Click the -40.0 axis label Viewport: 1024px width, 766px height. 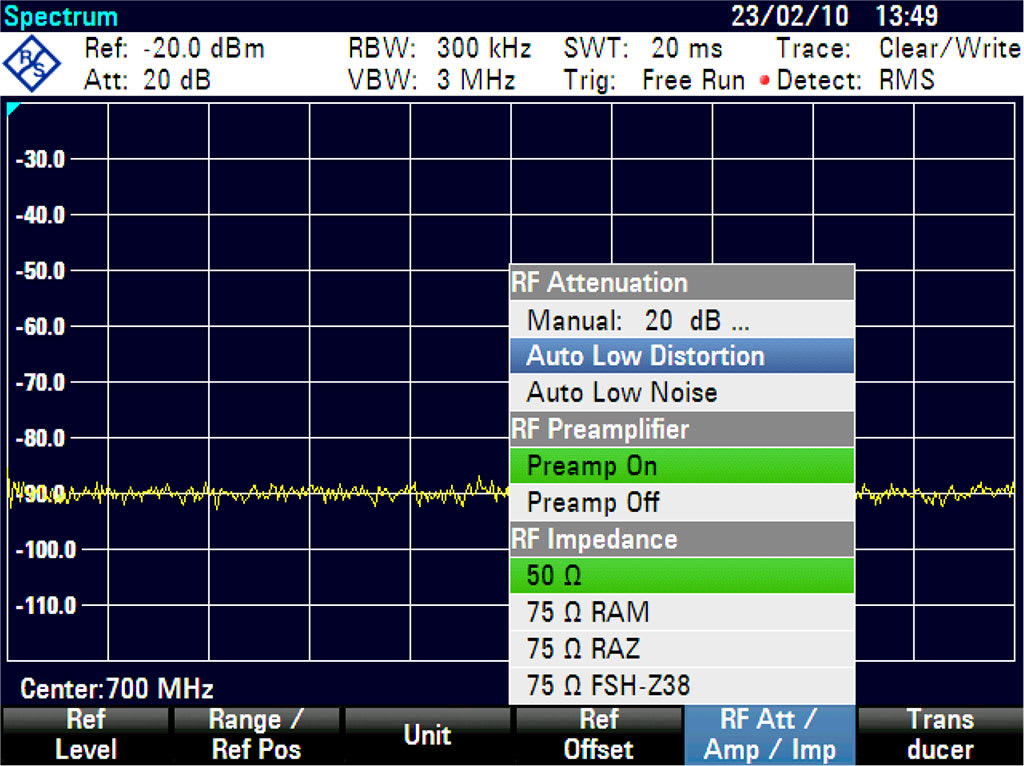tap(40, 215)
